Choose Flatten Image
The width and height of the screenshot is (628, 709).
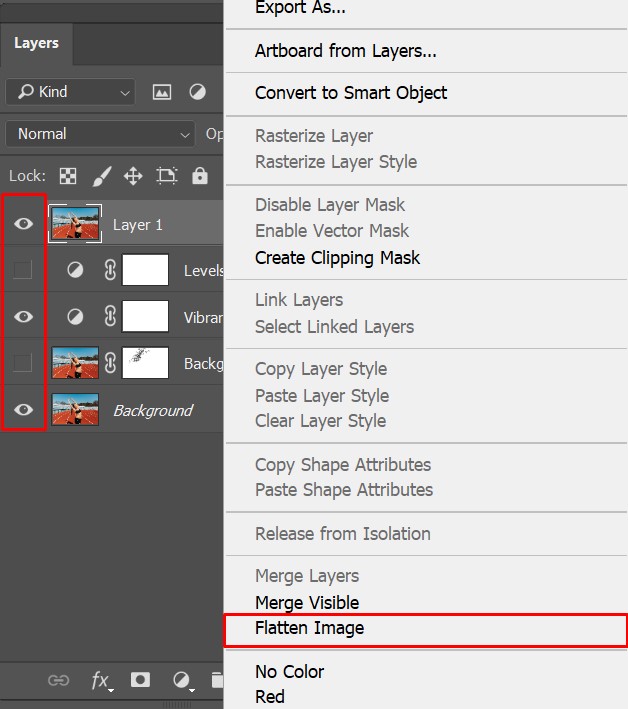click(x=309, y=628)
